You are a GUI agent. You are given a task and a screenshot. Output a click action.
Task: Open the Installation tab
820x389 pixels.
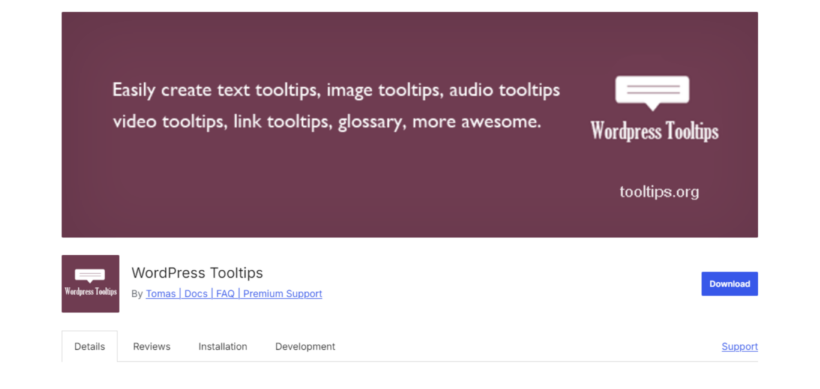(x=223, y=347)
